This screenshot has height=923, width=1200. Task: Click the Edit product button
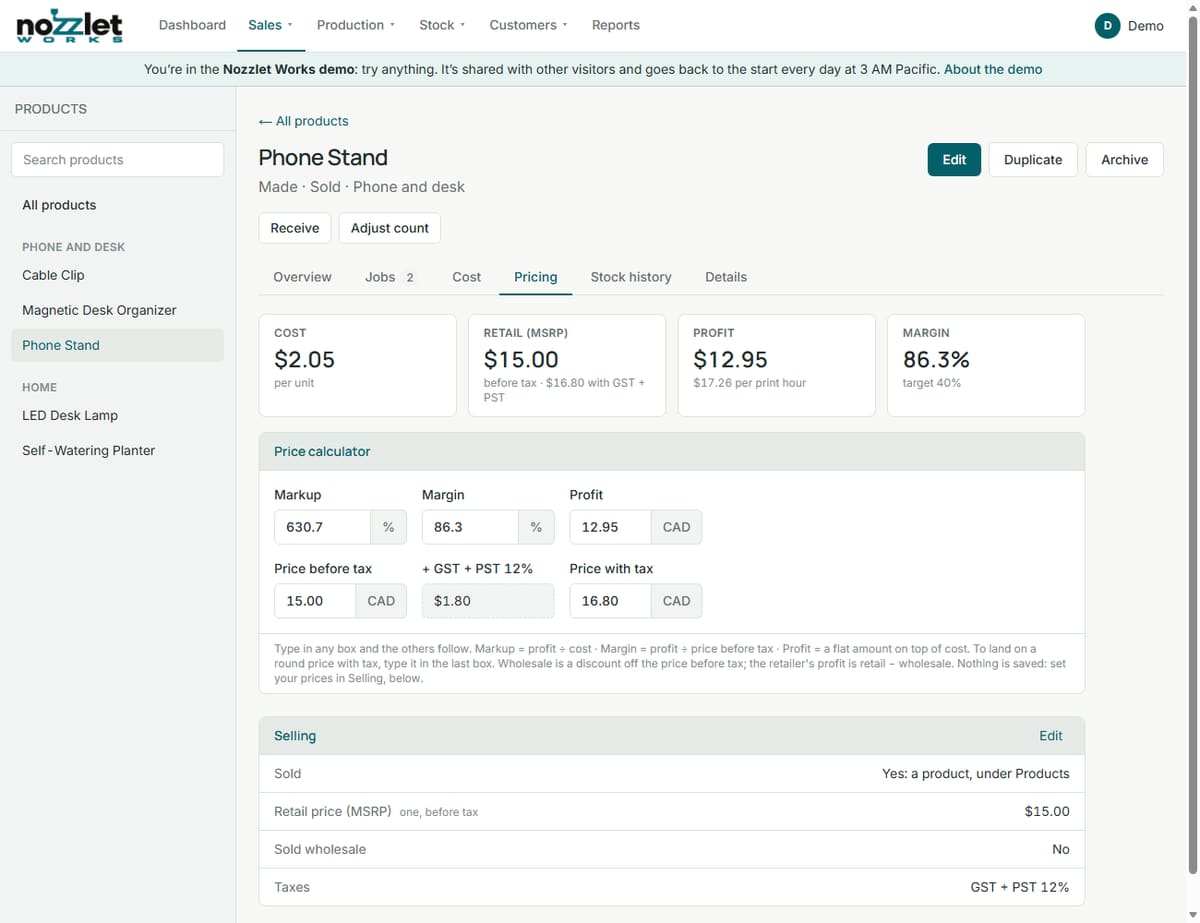point(954,159)
